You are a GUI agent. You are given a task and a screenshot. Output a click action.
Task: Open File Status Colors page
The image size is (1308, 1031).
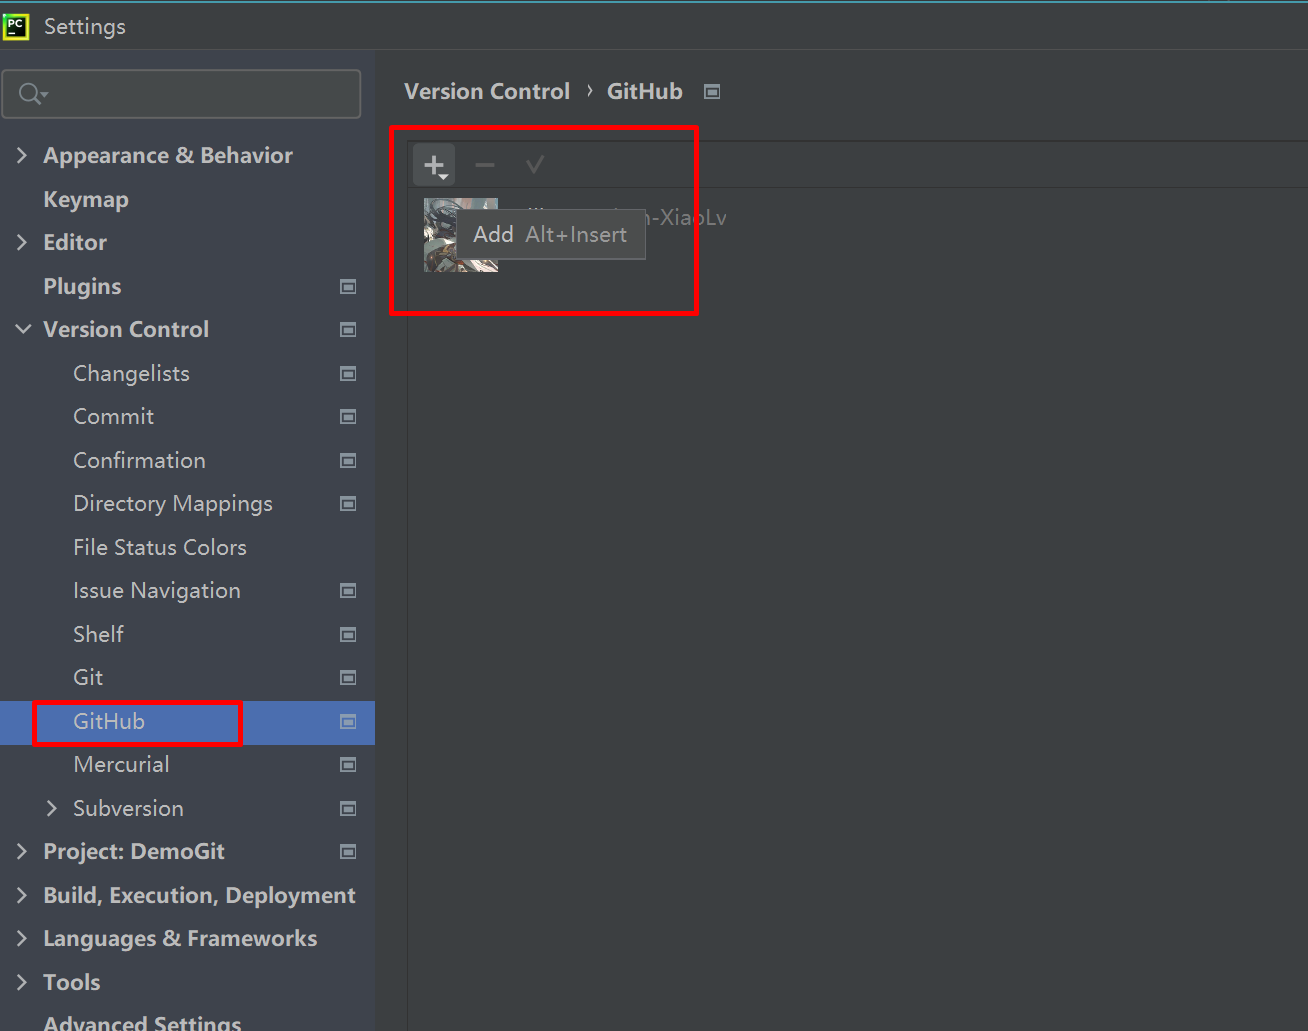click(x=160, y=548)
